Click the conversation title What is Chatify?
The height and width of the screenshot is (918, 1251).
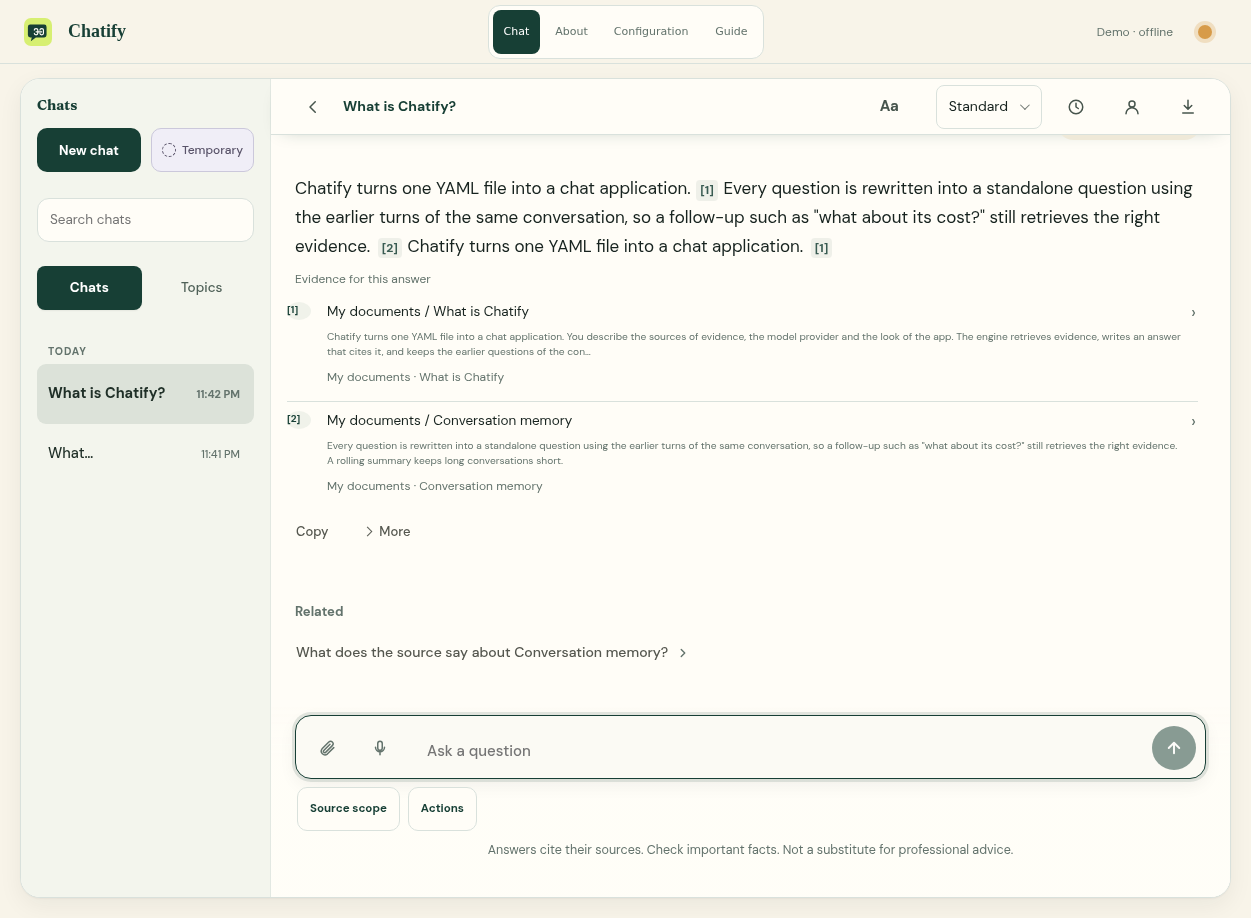[399, 107]
